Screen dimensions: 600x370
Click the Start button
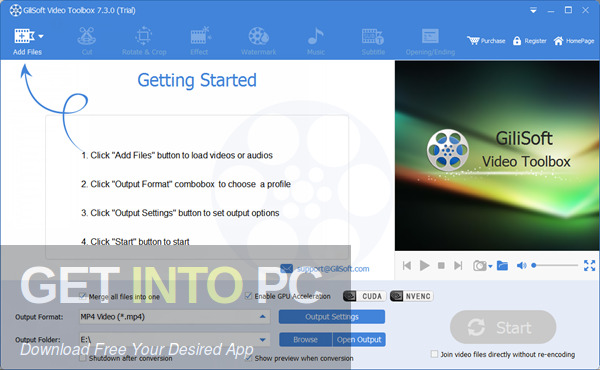pos(503,328)
